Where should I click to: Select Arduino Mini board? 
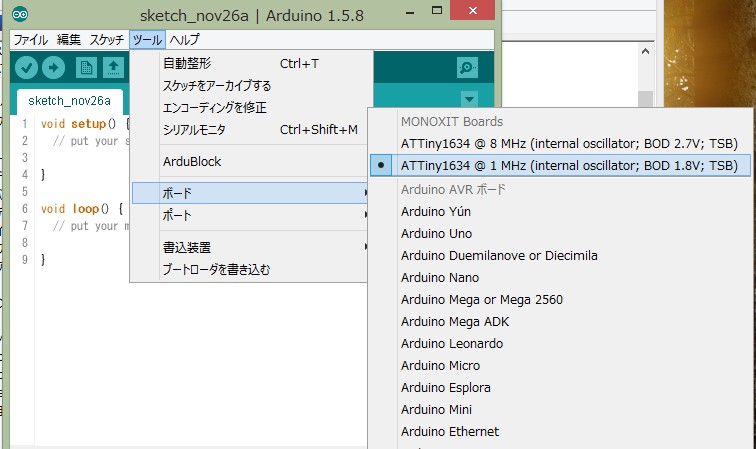coord(436,409)
